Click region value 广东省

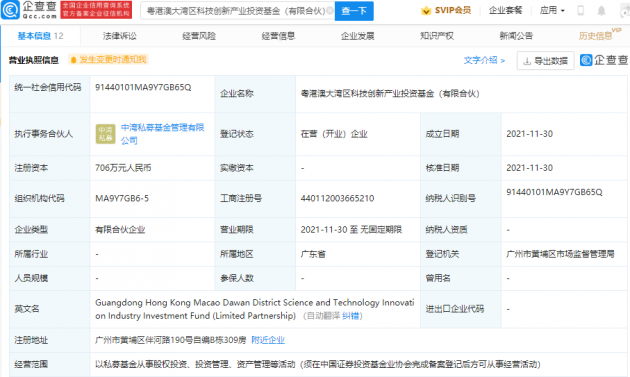pos(313,254)
